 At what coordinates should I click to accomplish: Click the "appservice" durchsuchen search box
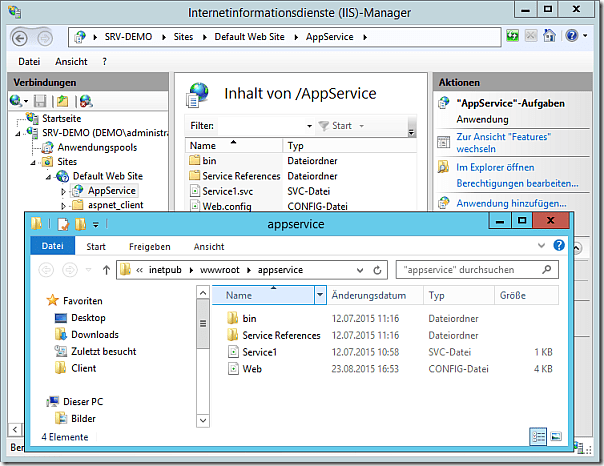click(x=477, y=270)
